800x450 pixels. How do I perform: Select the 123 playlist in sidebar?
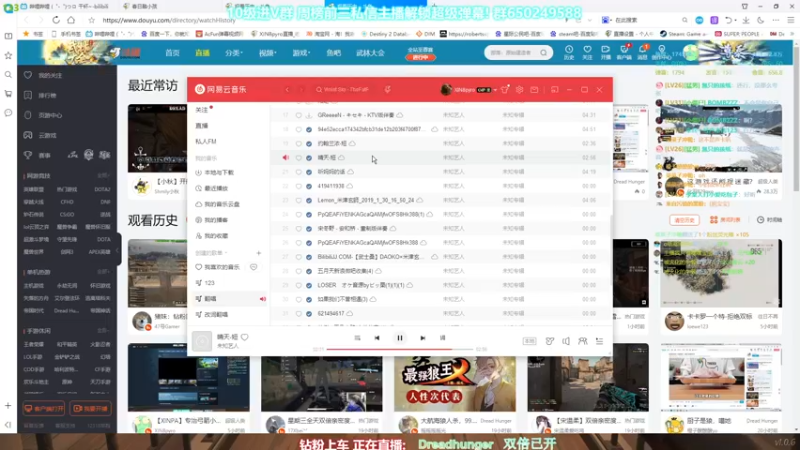pos(205,283)
